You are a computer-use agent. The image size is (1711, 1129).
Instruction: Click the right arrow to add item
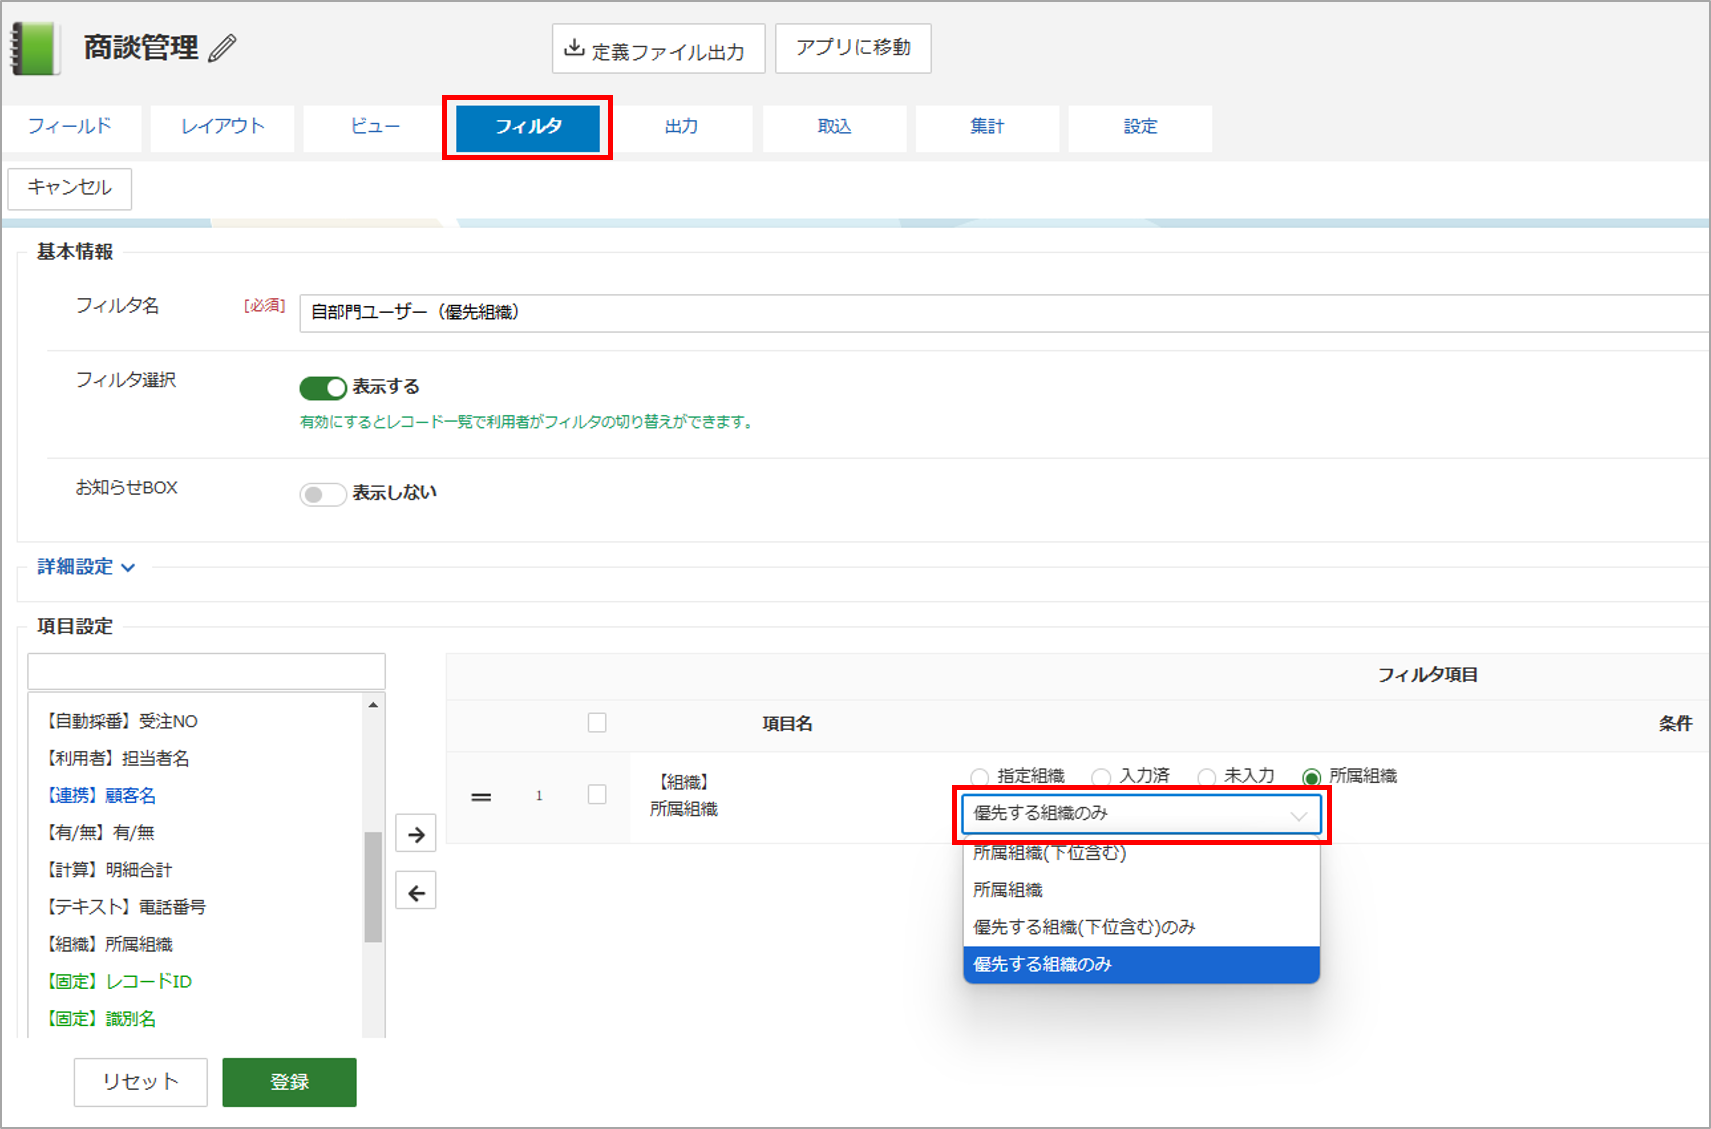point(416,834)
